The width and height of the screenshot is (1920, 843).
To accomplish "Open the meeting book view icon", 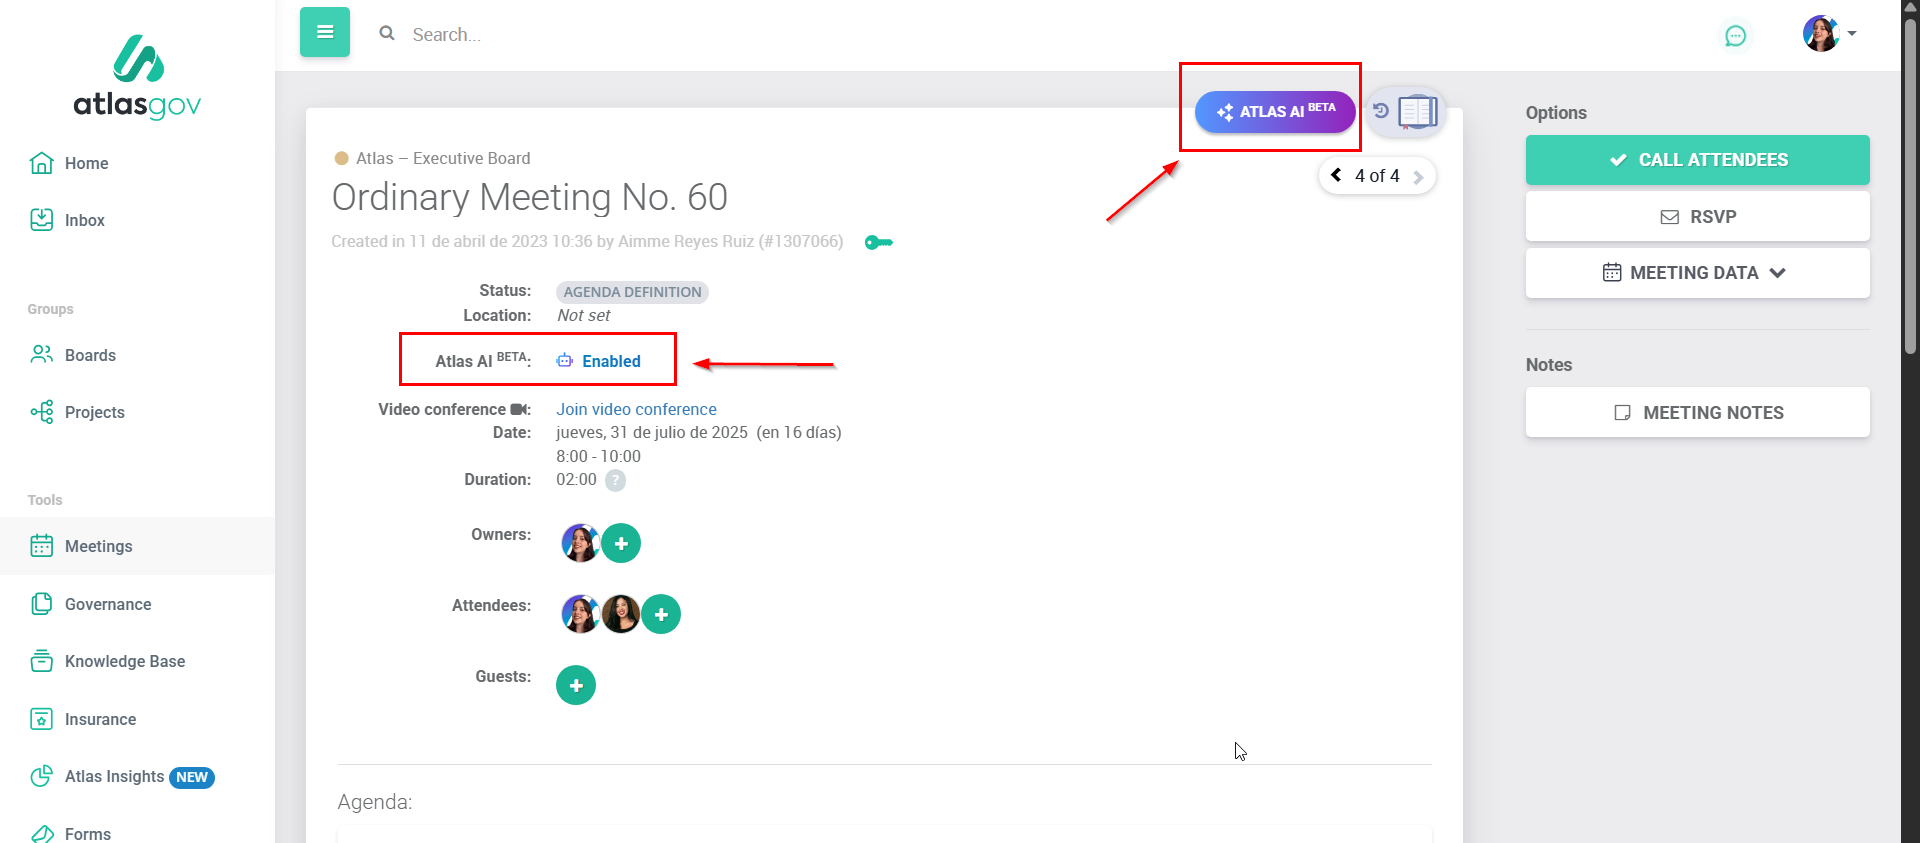I will click(1417, 112).
